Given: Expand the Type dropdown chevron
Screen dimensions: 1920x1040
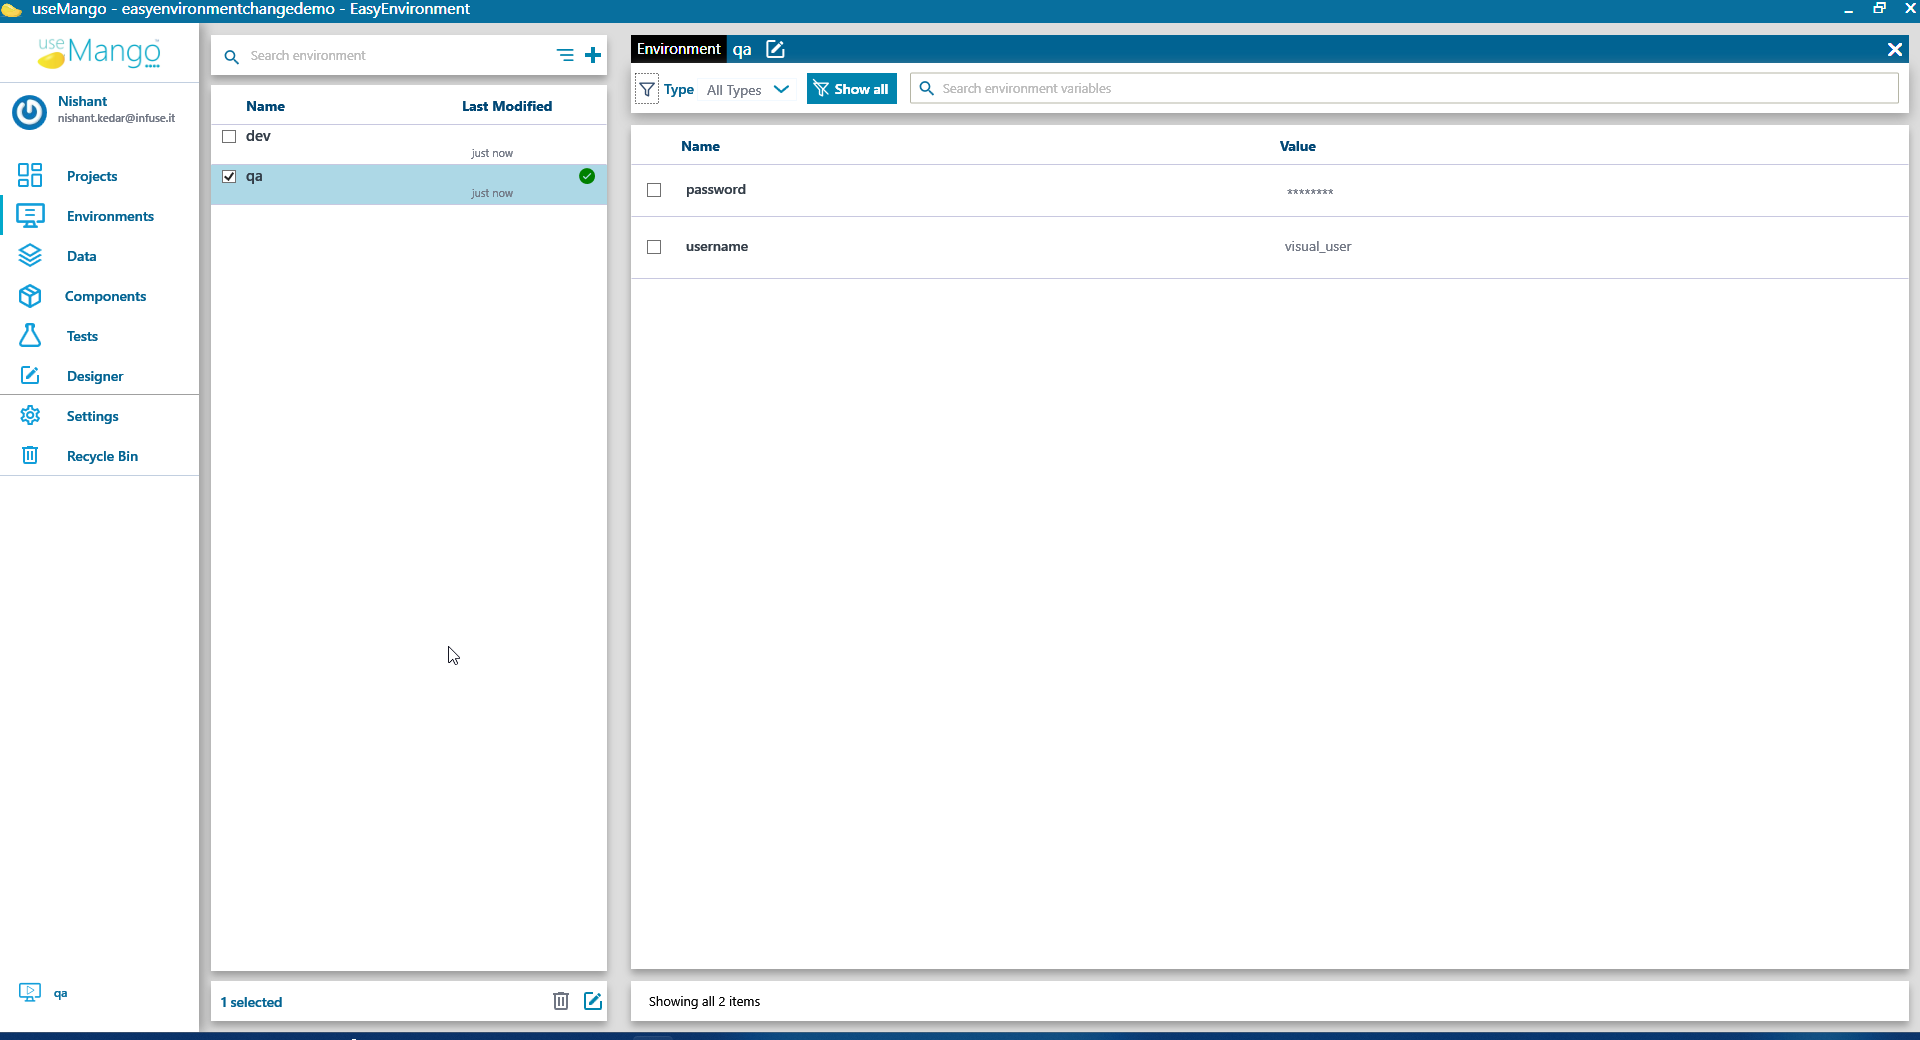Looking at the screenshot, I should pos(781,89).
